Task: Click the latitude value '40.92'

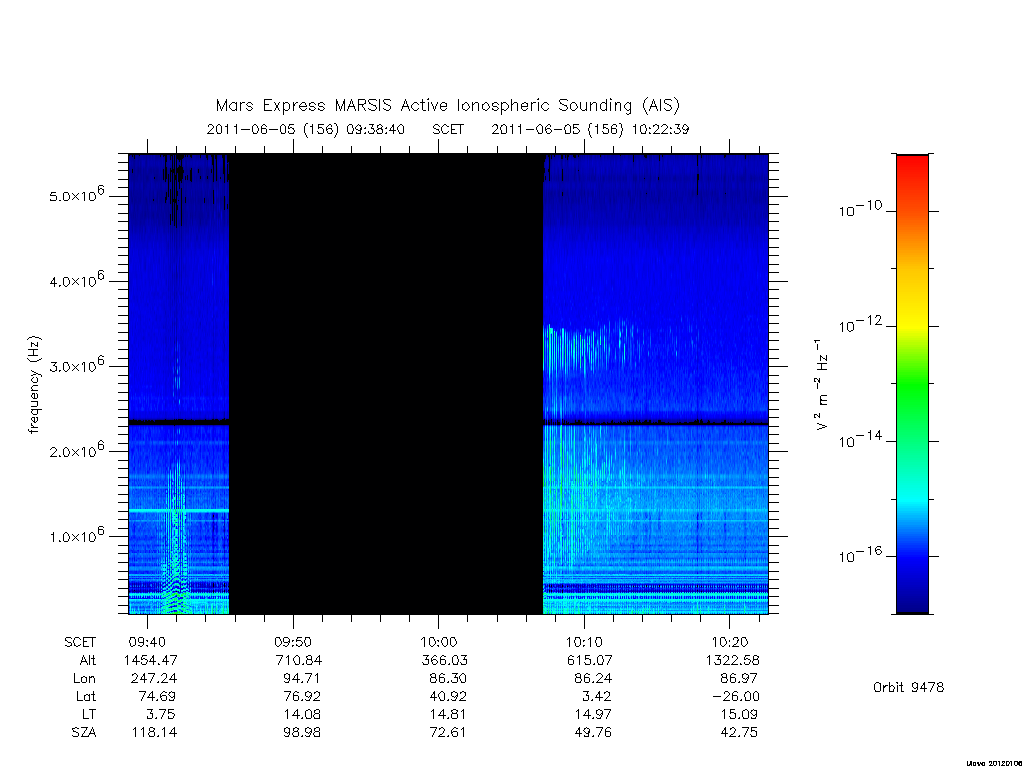Action: [x=448, y=697]
